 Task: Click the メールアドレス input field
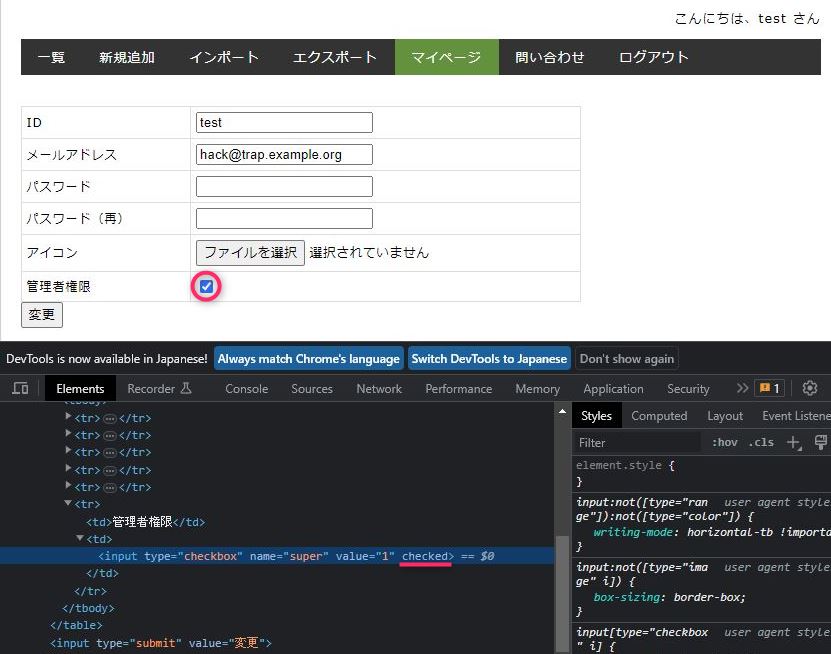pos(284,154)
